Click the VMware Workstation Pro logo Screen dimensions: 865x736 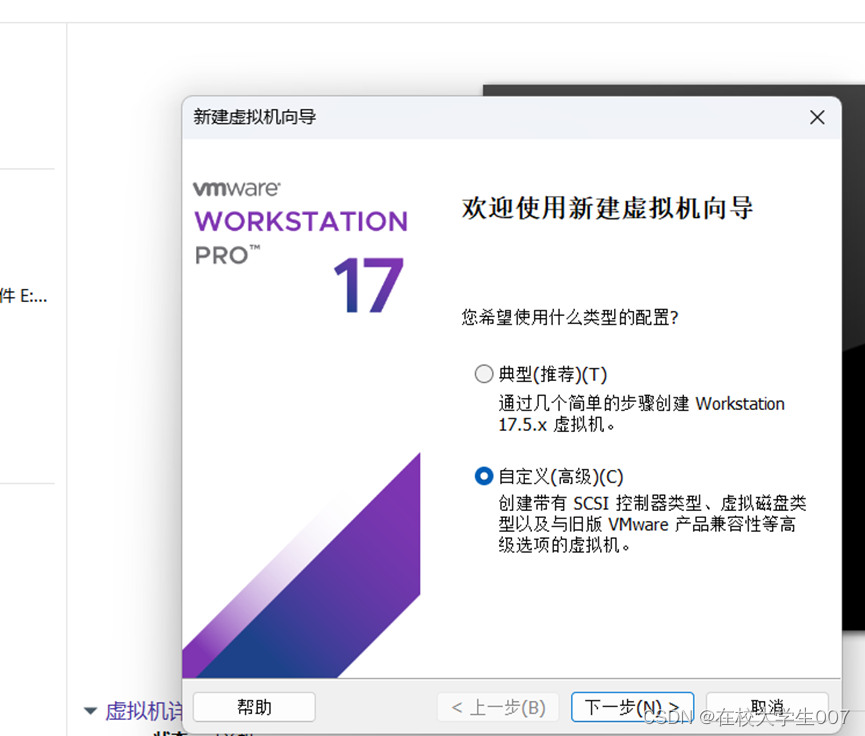coord(301,223)
